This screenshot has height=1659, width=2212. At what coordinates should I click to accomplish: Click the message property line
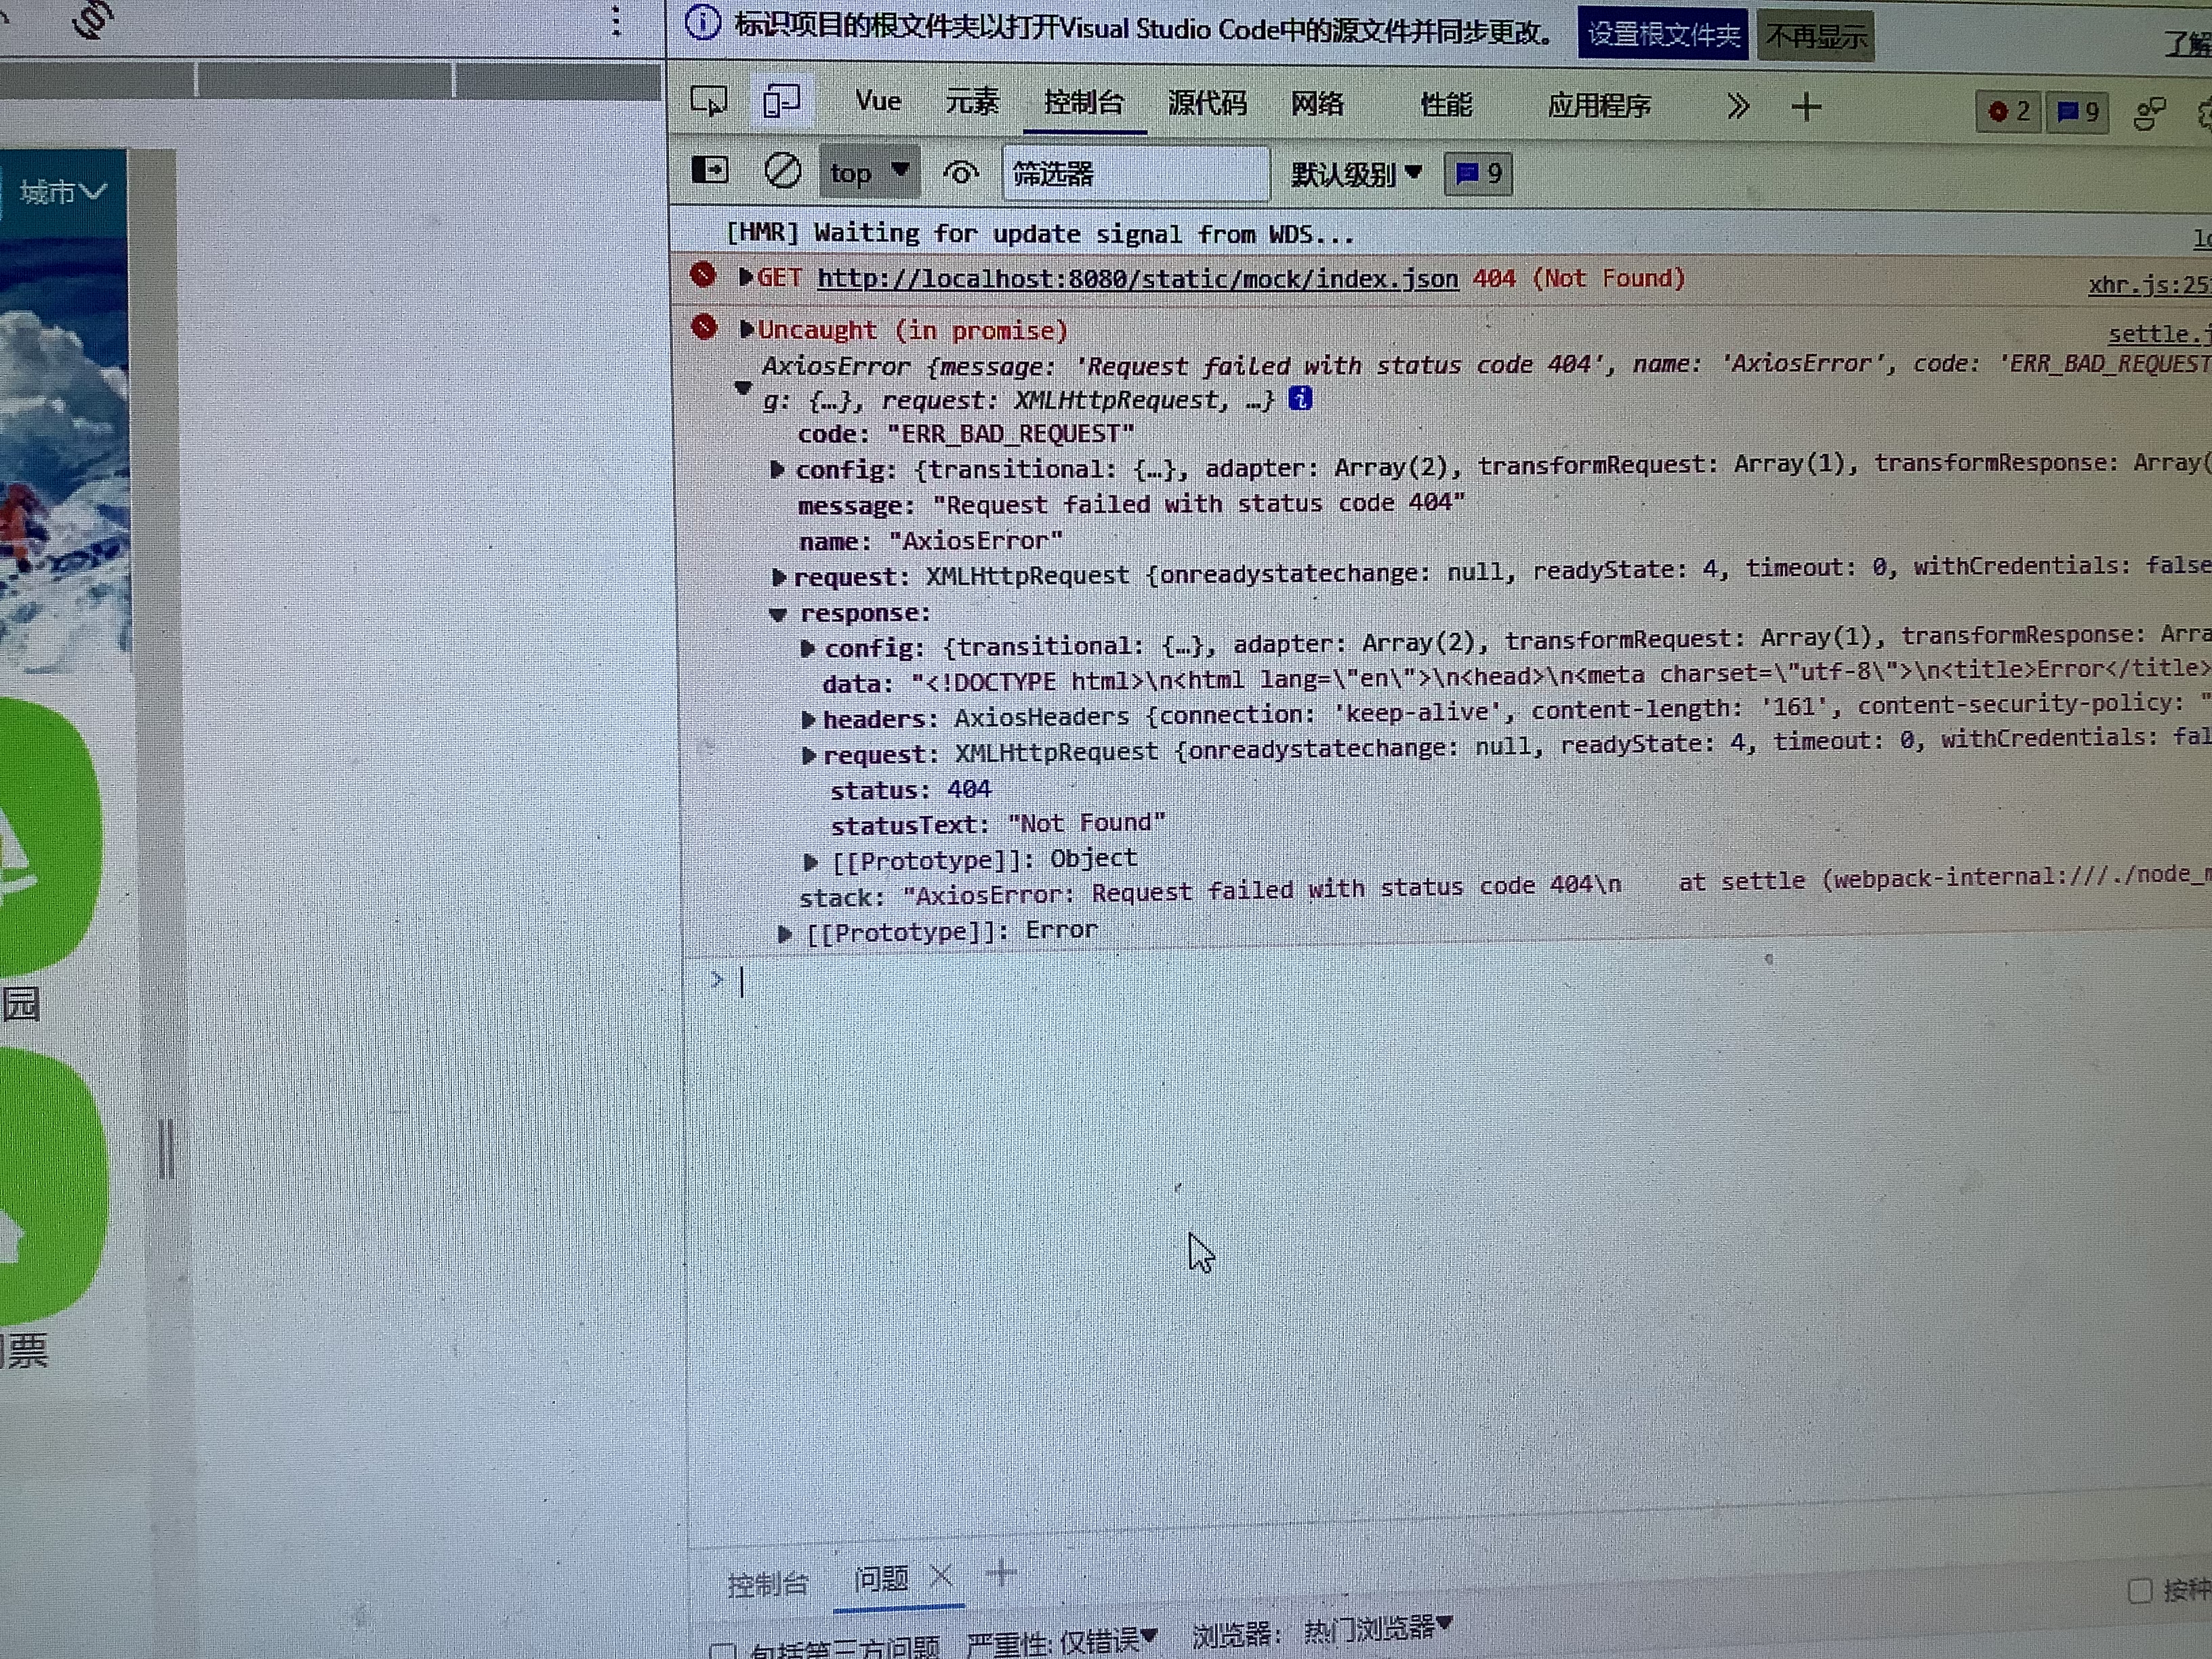coord(1131,504)
